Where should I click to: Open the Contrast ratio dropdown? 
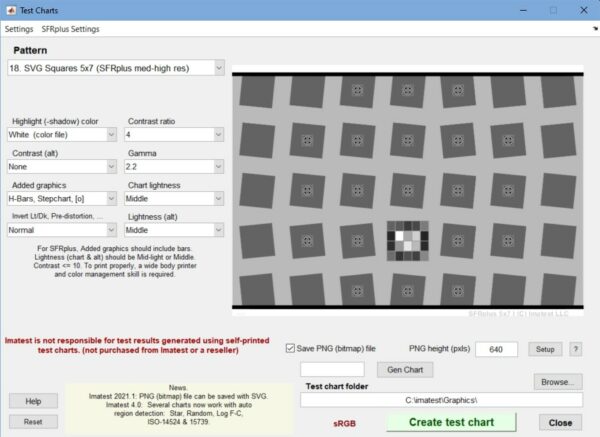click(175, 134)
